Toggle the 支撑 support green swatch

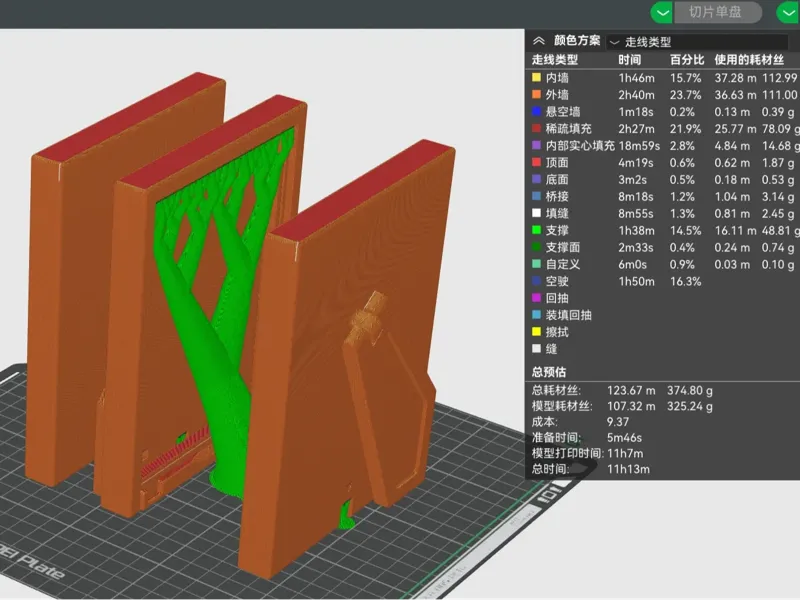536,230
